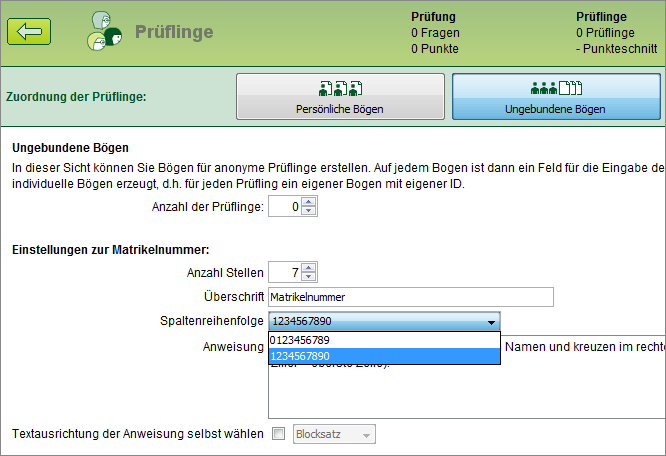
Task: Decrease Anzahl der Prüflinge with down arrow
Action: click(308, 212)
